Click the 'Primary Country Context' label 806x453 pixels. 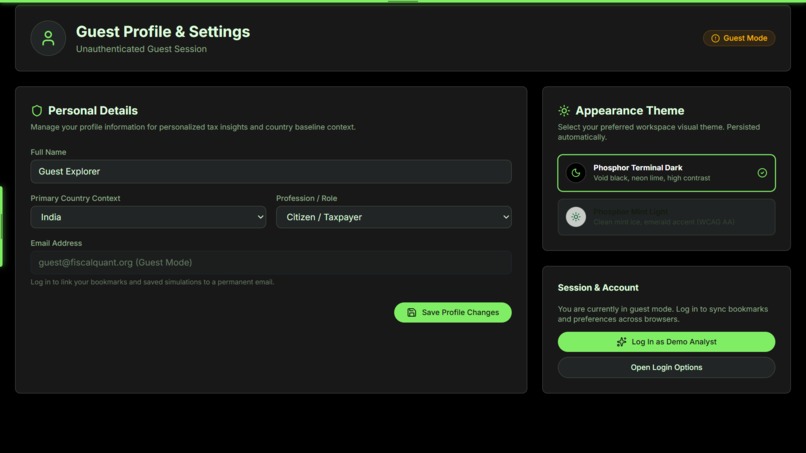pos(75,198)
